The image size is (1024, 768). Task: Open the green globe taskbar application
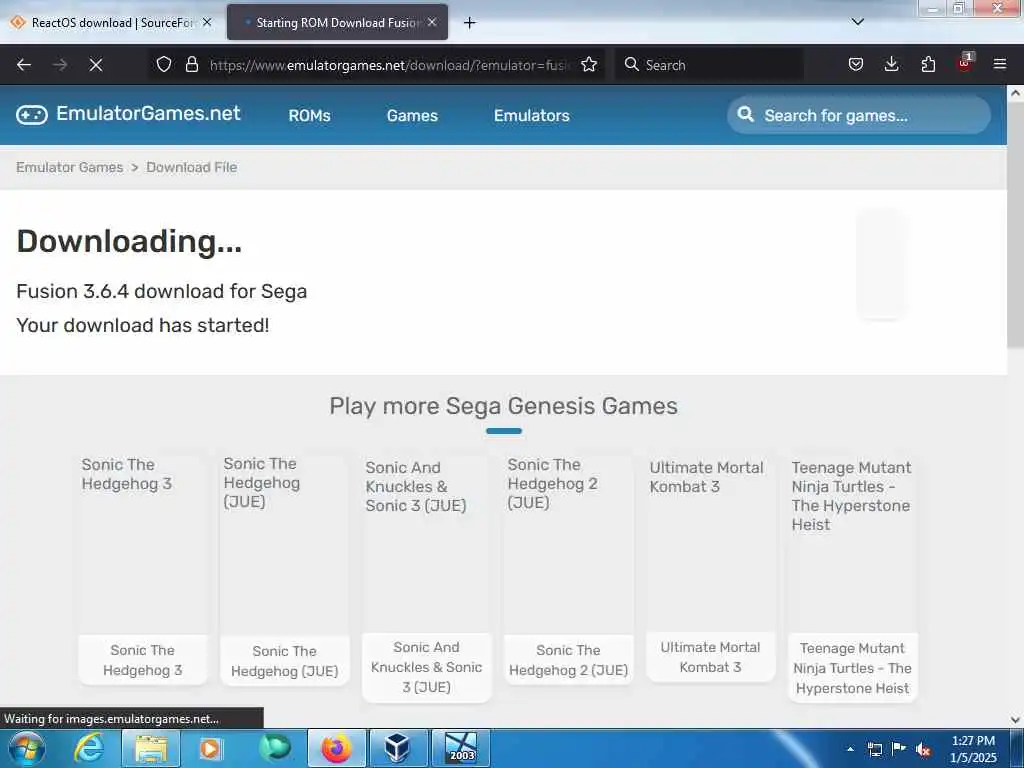(x=275, y=748)
